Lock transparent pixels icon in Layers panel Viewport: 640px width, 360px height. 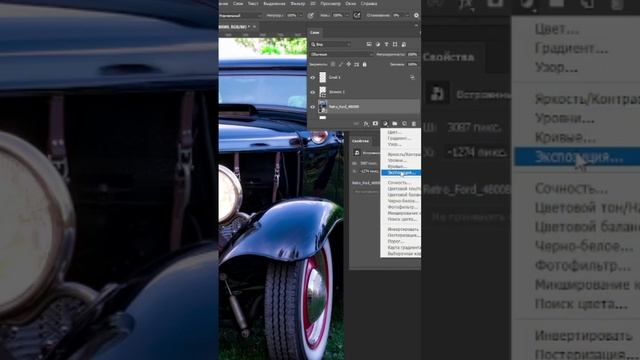click(x=333, y=64)
